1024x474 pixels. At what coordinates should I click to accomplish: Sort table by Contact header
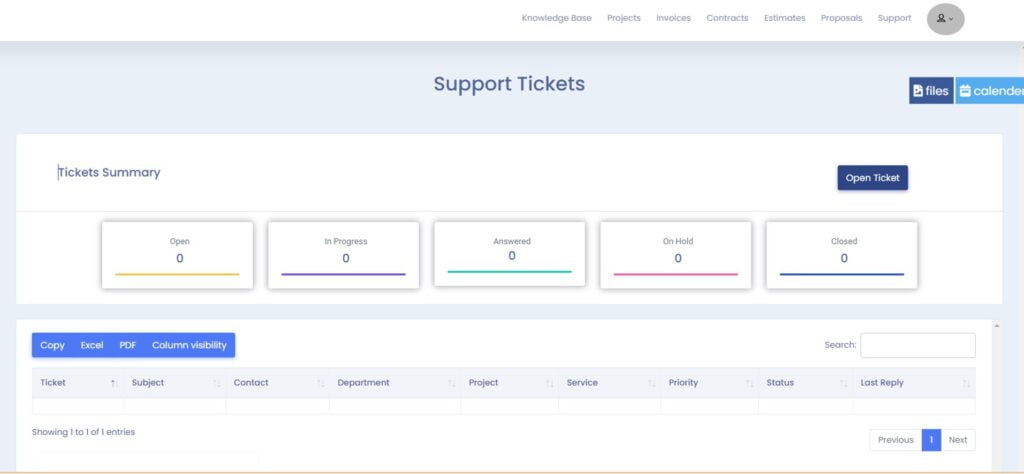[x=251, y=383]
